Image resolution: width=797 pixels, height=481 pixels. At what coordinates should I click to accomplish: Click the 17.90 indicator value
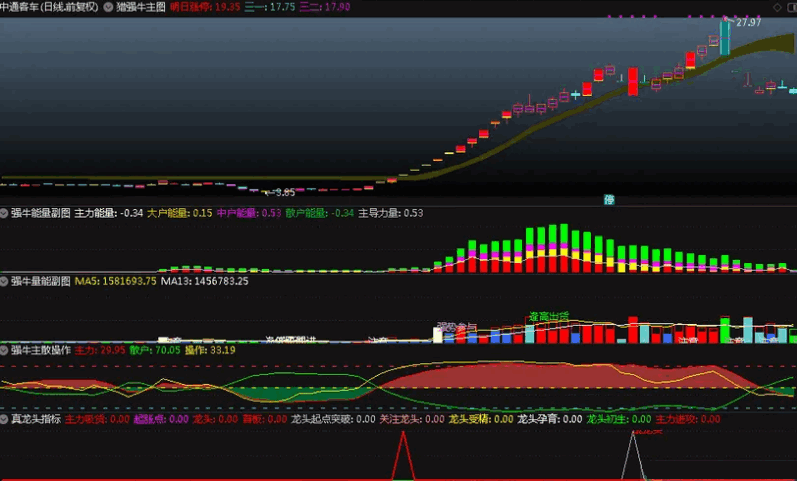337,7
